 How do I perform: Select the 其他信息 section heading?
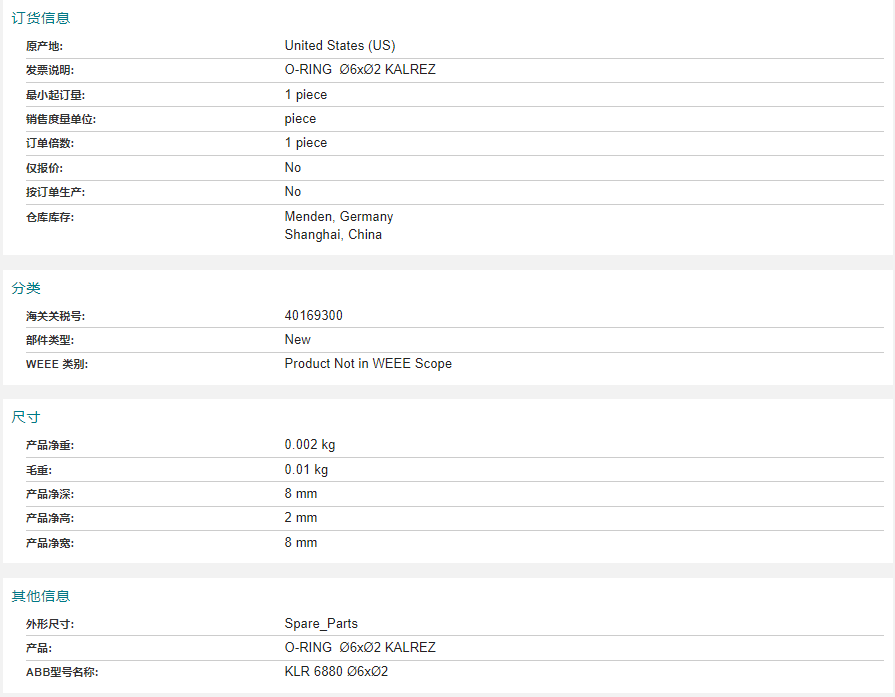tap(41, 597)
